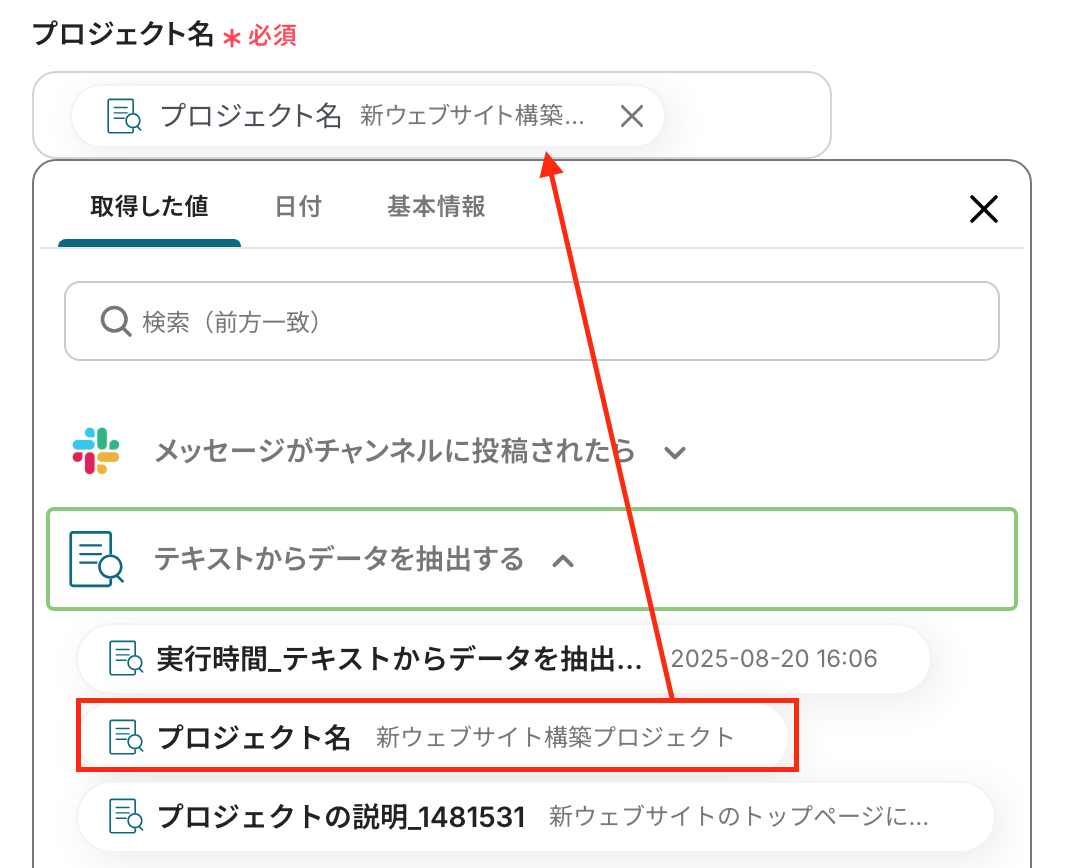Click the Slack logo icon
This screenshot has height=868, width=1088.
point(96,451)
